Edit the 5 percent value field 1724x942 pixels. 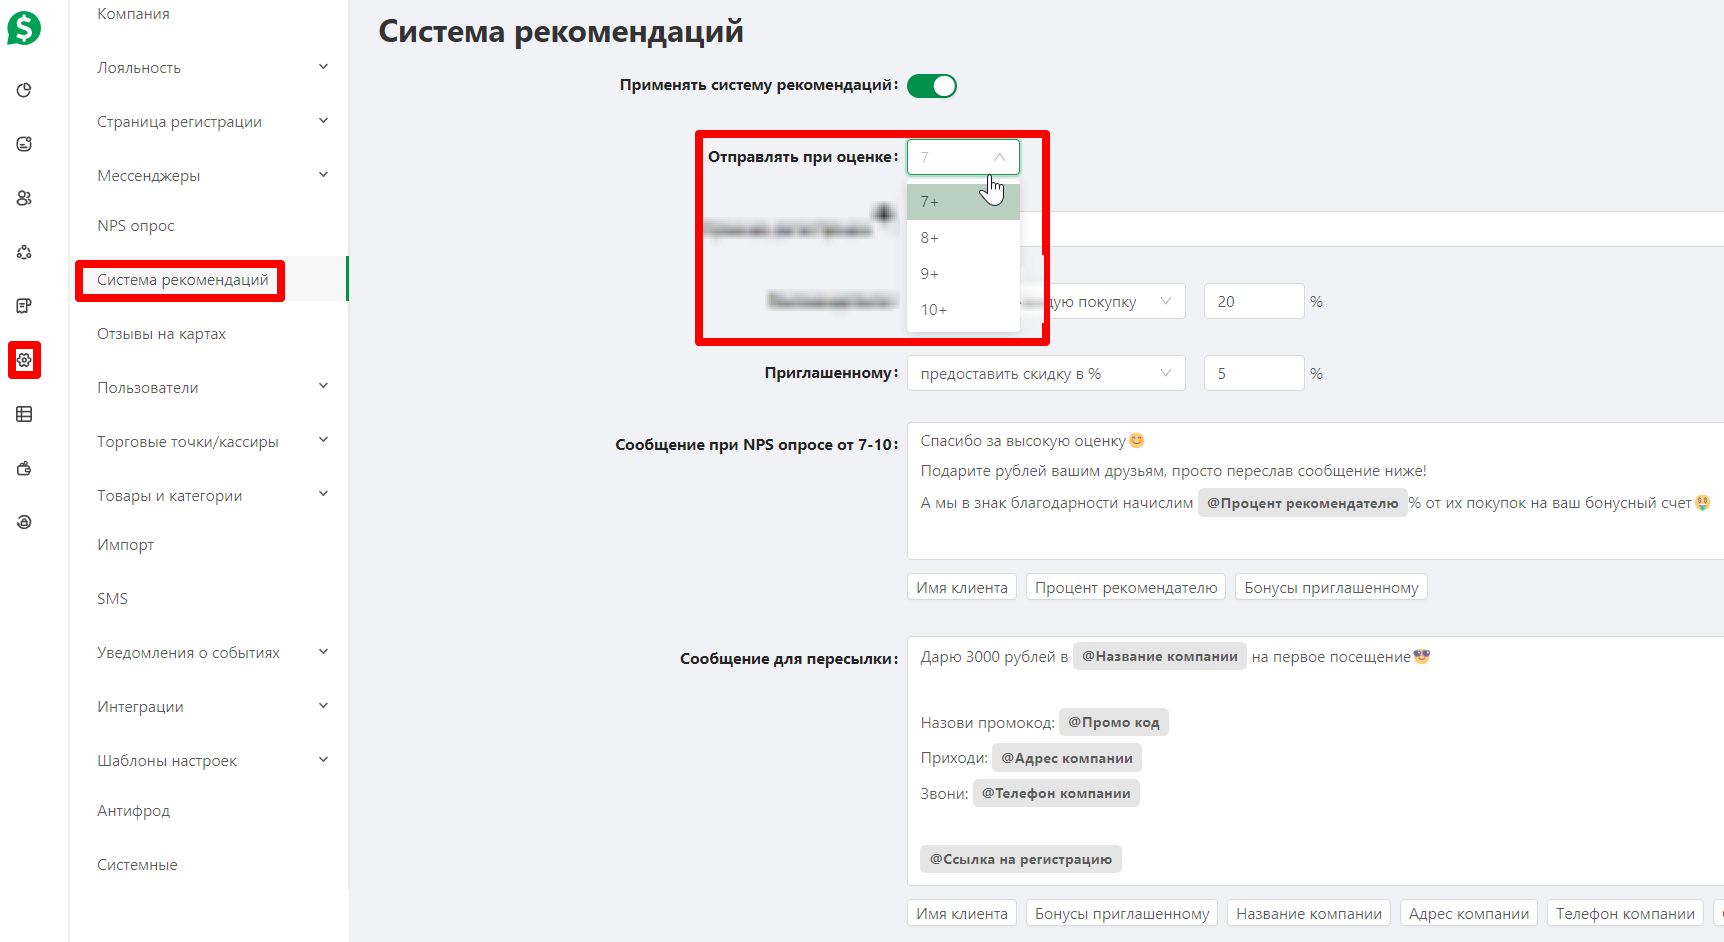tap(1254, 374)
